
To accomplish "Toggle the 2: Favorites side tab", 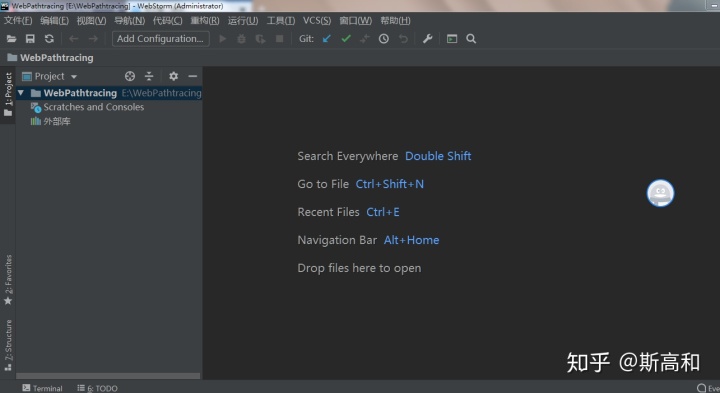I will click(x=8, y=280).
